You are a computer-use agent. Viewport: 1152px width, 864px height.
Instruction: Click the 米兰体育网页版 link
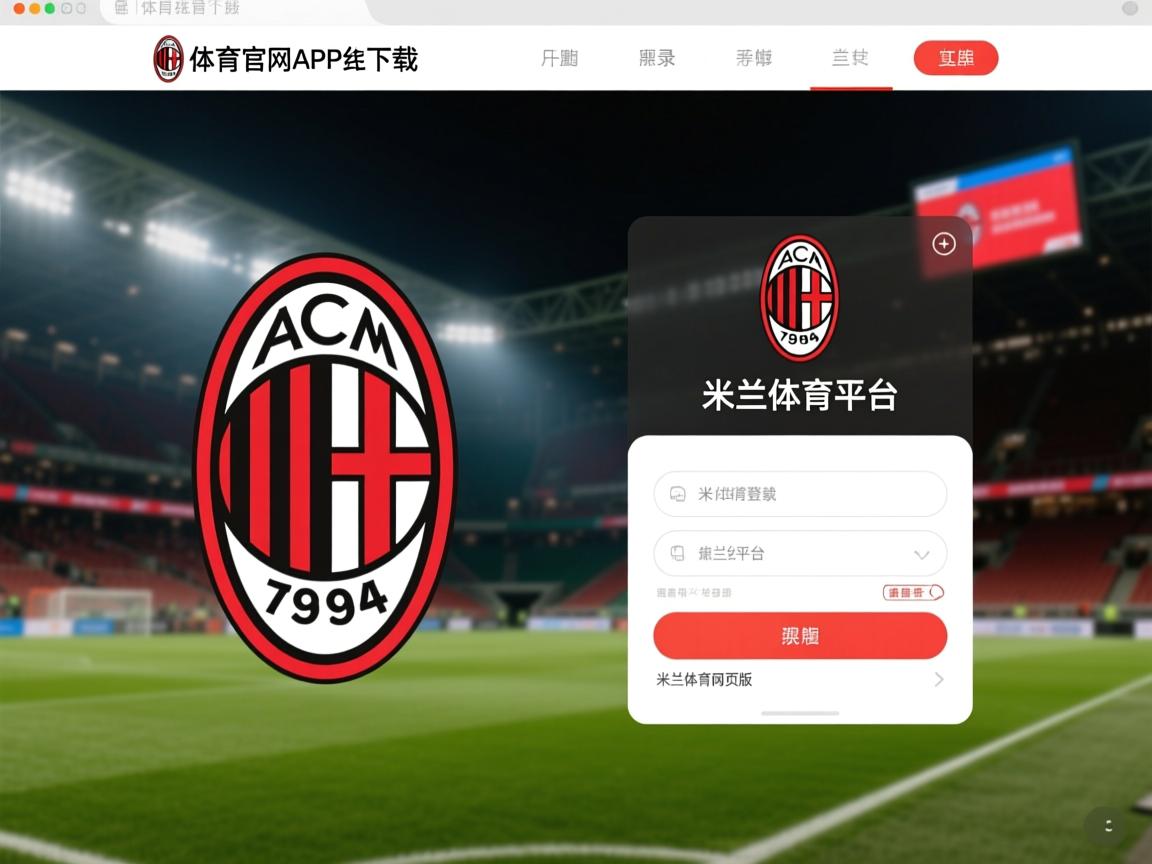[x=704, y=680]
